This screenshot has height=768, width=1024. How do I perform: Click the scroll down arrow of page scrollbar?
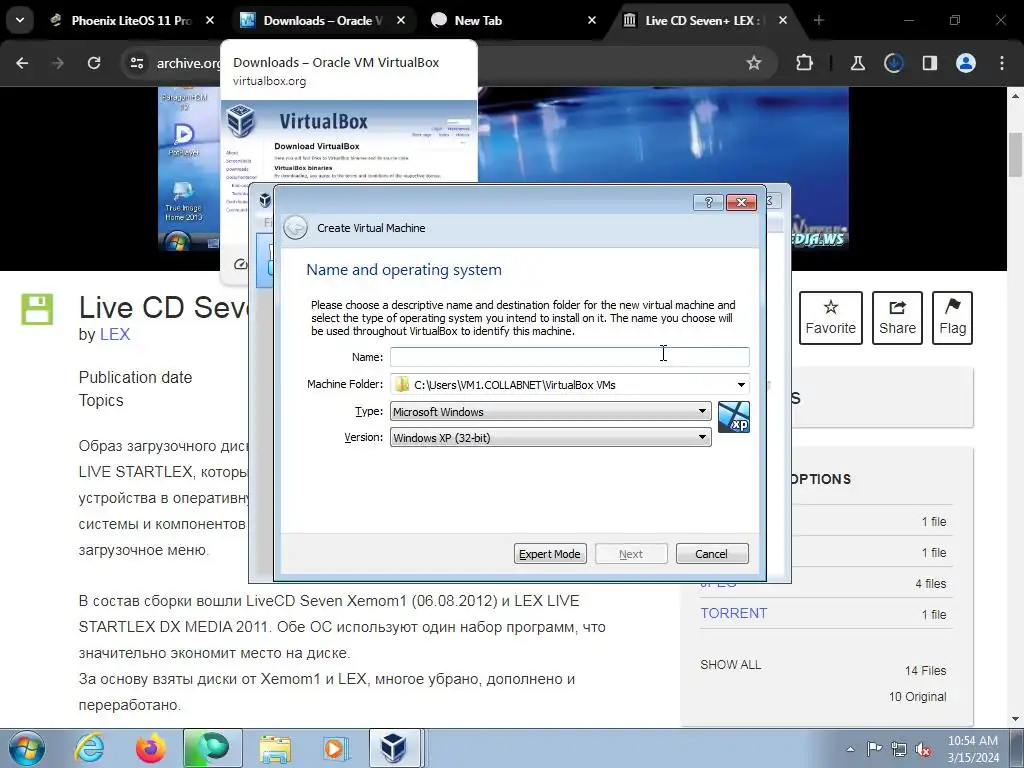click(1016, 719)
